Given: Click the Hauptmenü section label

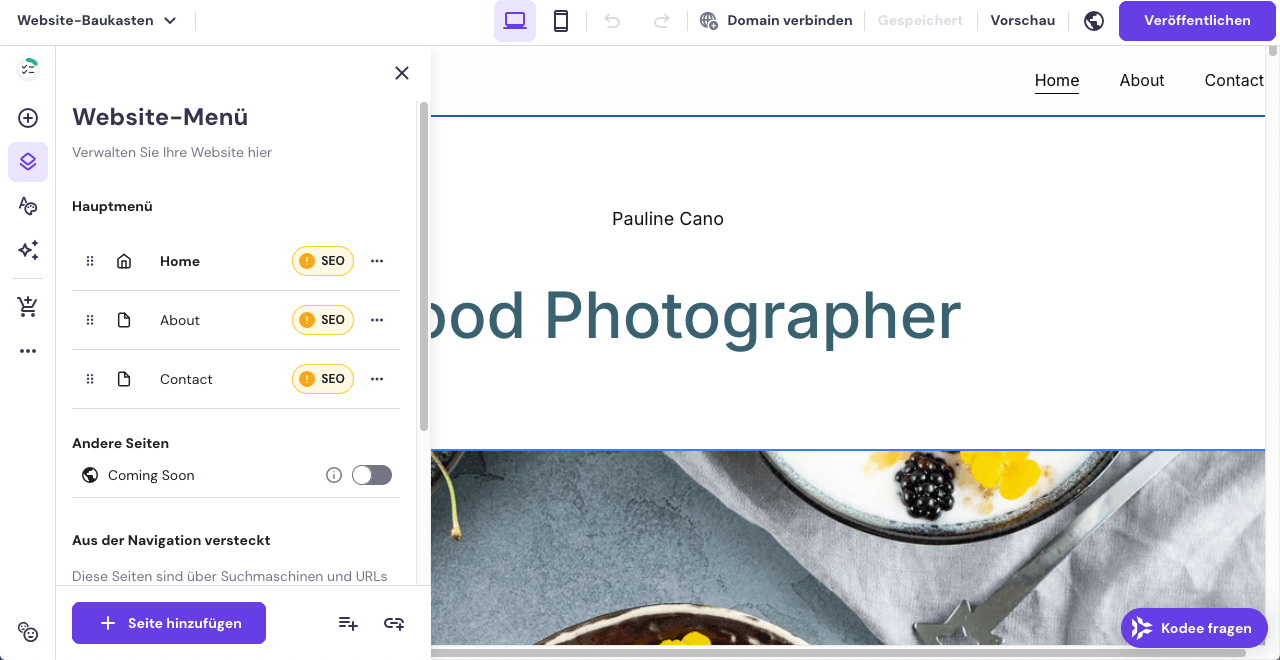Looking at the screenshot, I should tap(112, 206).
